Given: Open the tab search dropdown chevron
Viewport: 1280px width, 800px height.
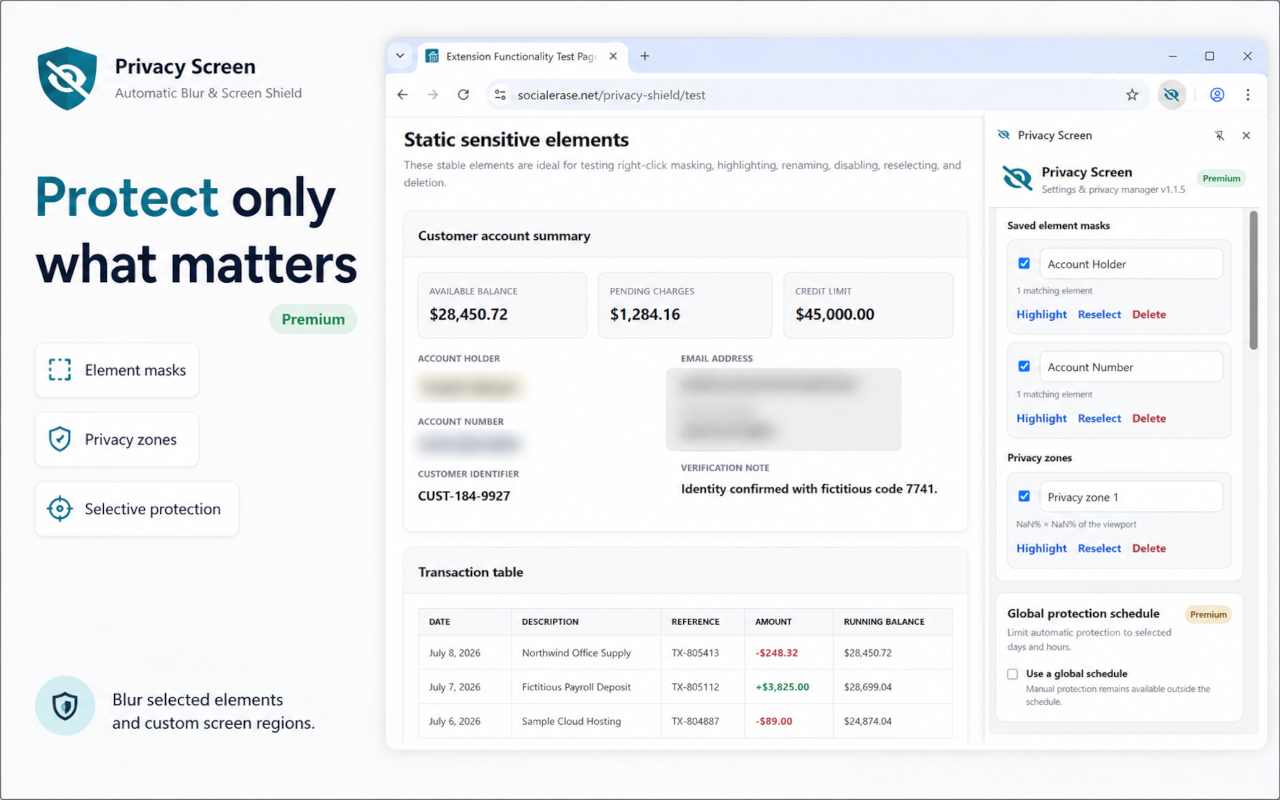Looking at the screenshot, I should (x=400, y=56).
